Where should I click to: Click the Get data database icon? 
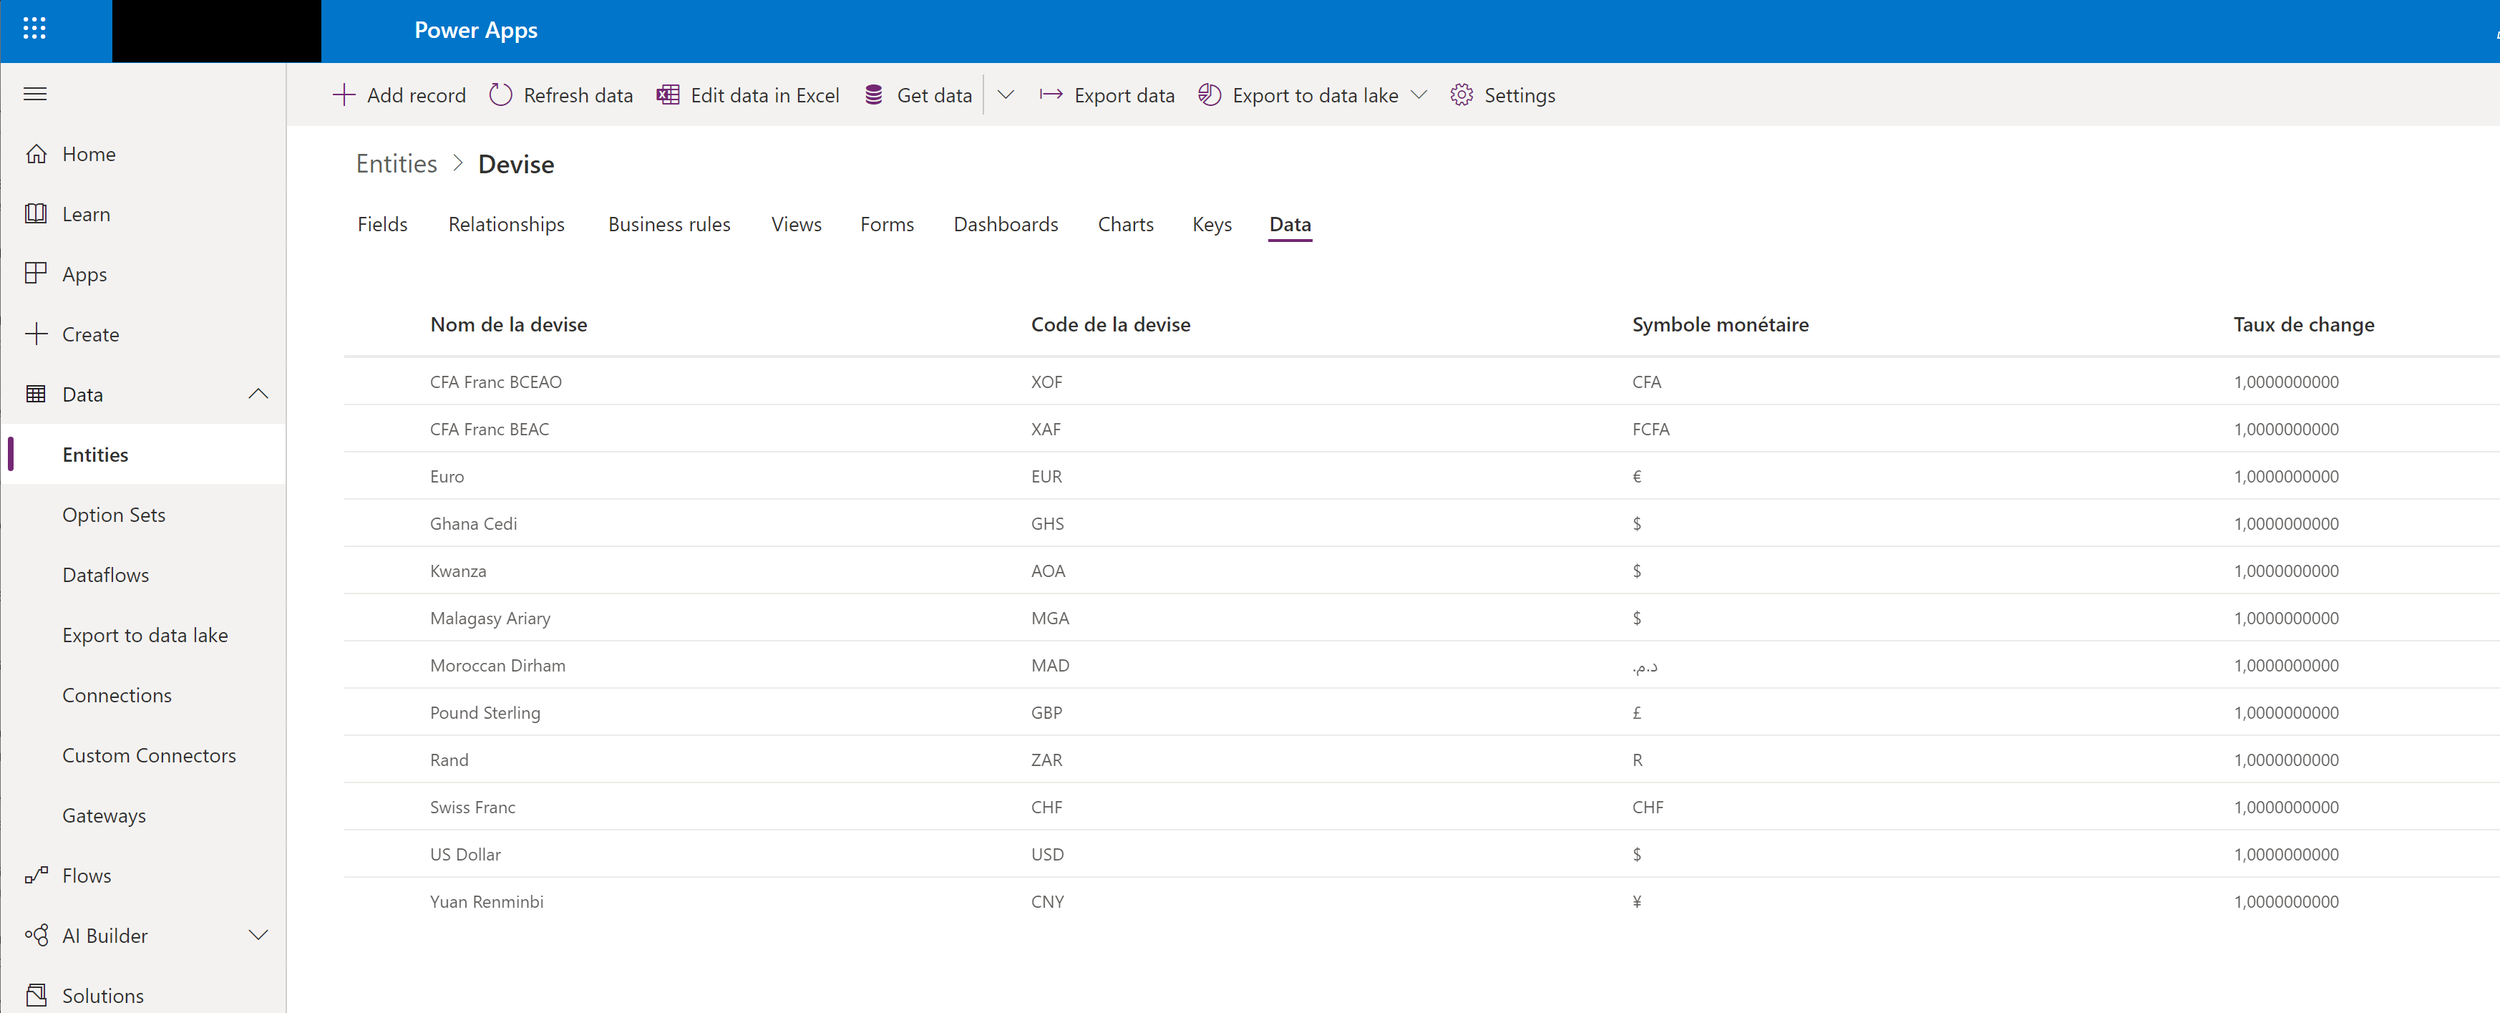(x=874, y=95)
